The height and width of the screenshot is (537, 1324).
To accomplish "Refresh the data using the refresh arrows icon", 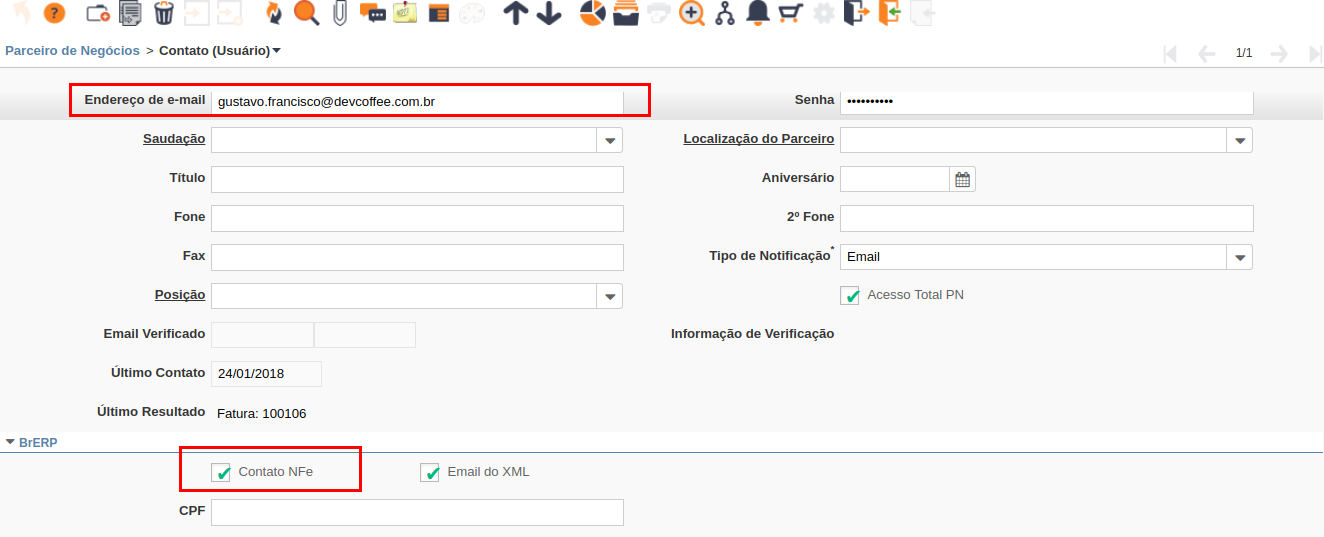I will coord(273,13).
